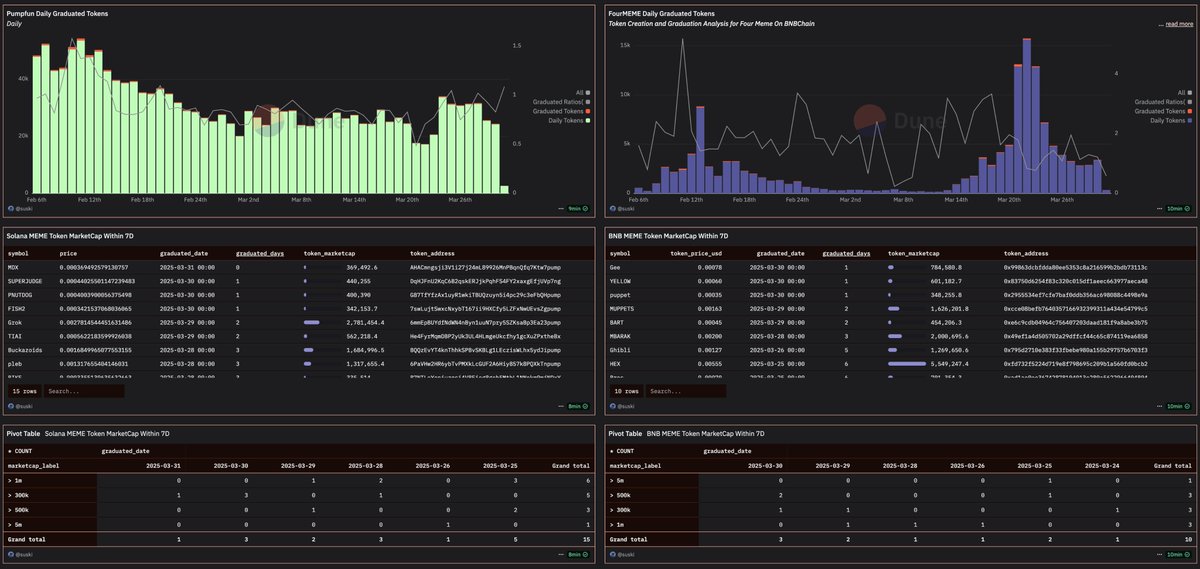
Task: Search within the BNB MEME table
Action: 685,391
